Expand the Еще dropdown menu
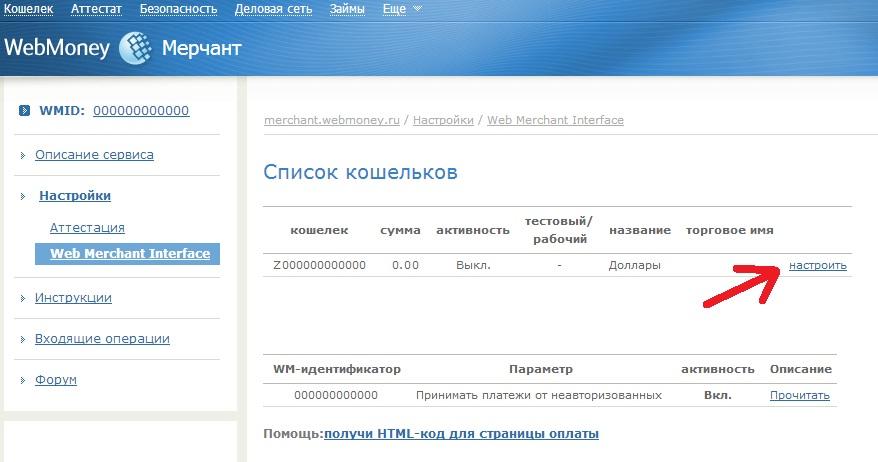The image size is (878, 462). [394, 9]
